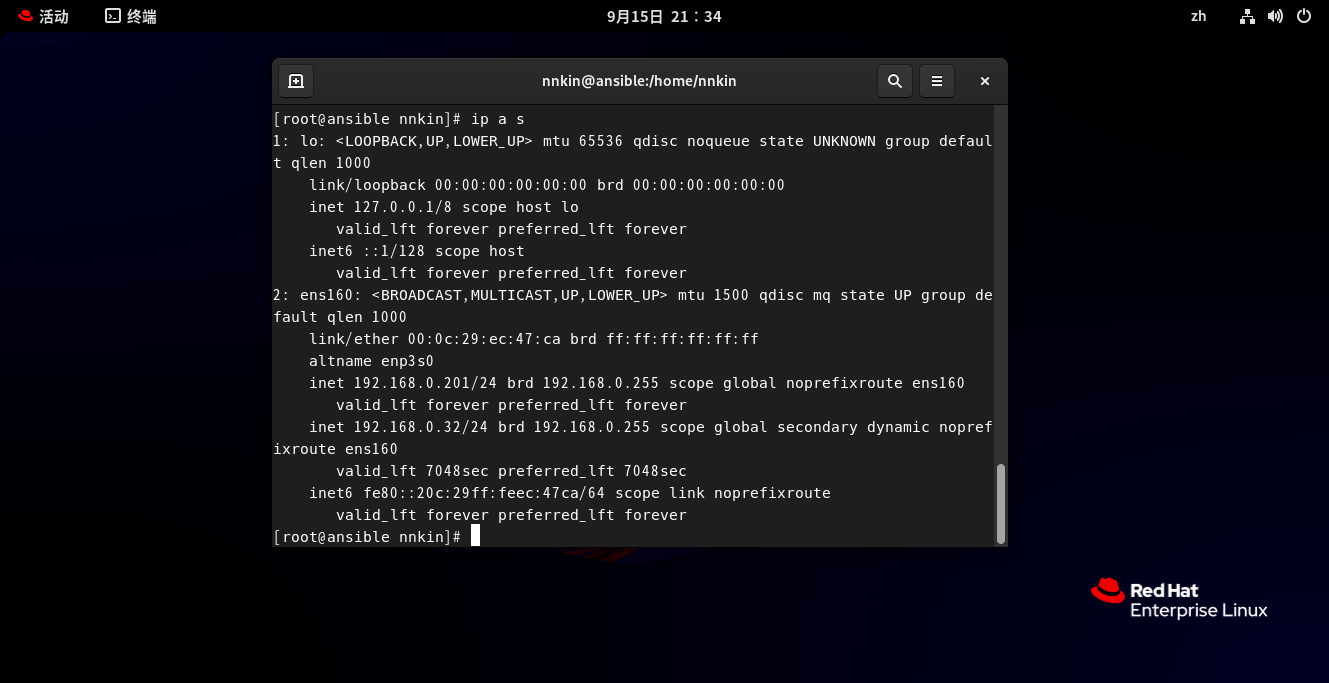Click the network status icon in top bar

(1247, 16)
